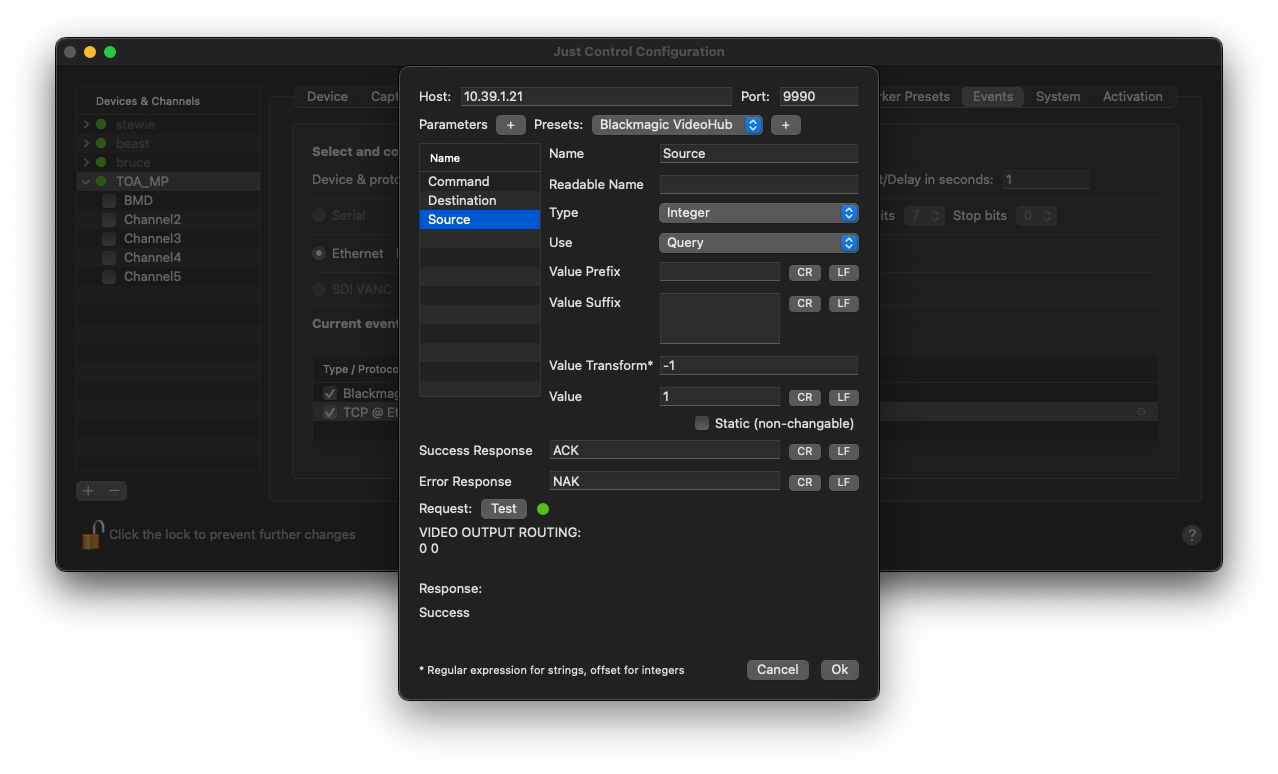The height and width of the screenshot is (774, 1278).
Task: Click the Timeout/Delay seconds field
Action: pyautogui.click(x=1046, y=180)
